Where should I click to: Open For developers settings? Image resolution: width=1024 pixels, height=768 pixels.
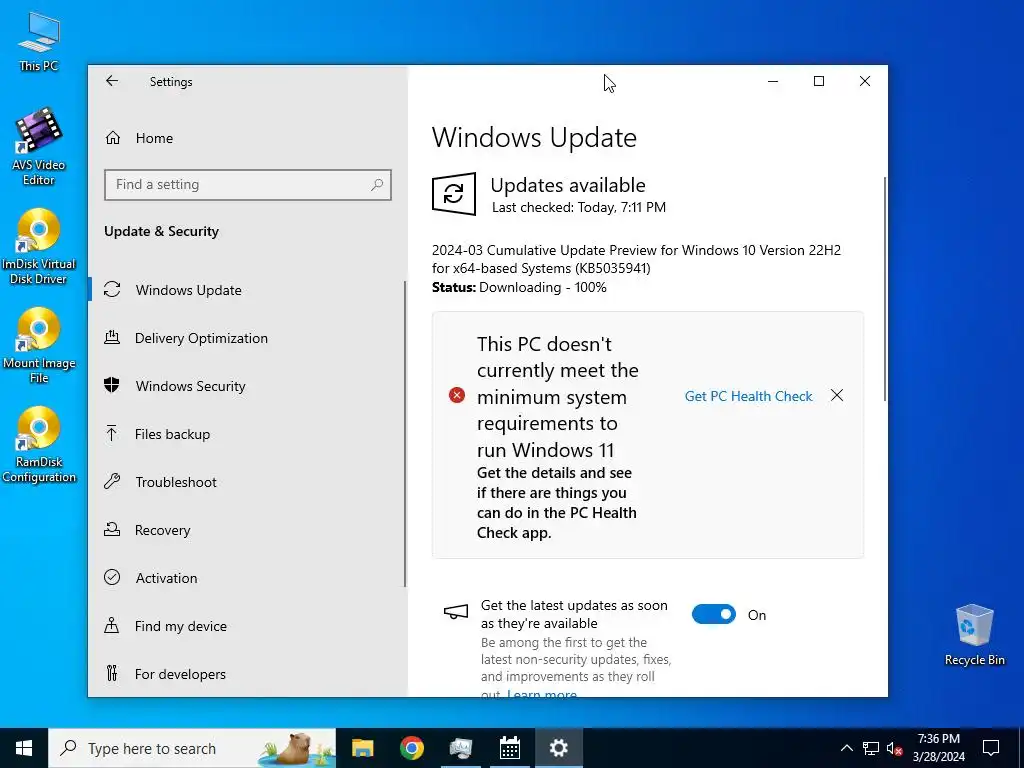(180, 674)
